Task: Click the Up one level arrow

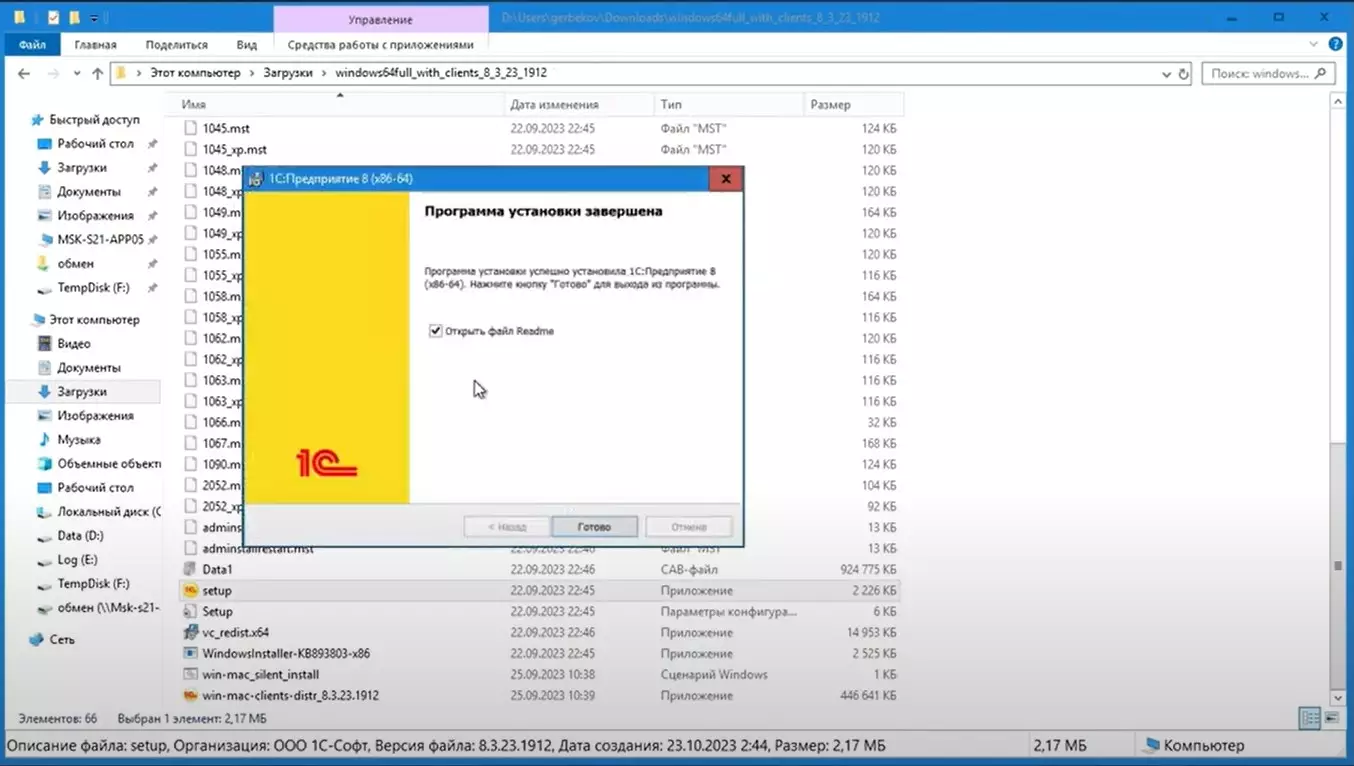Action: point(97,73)
